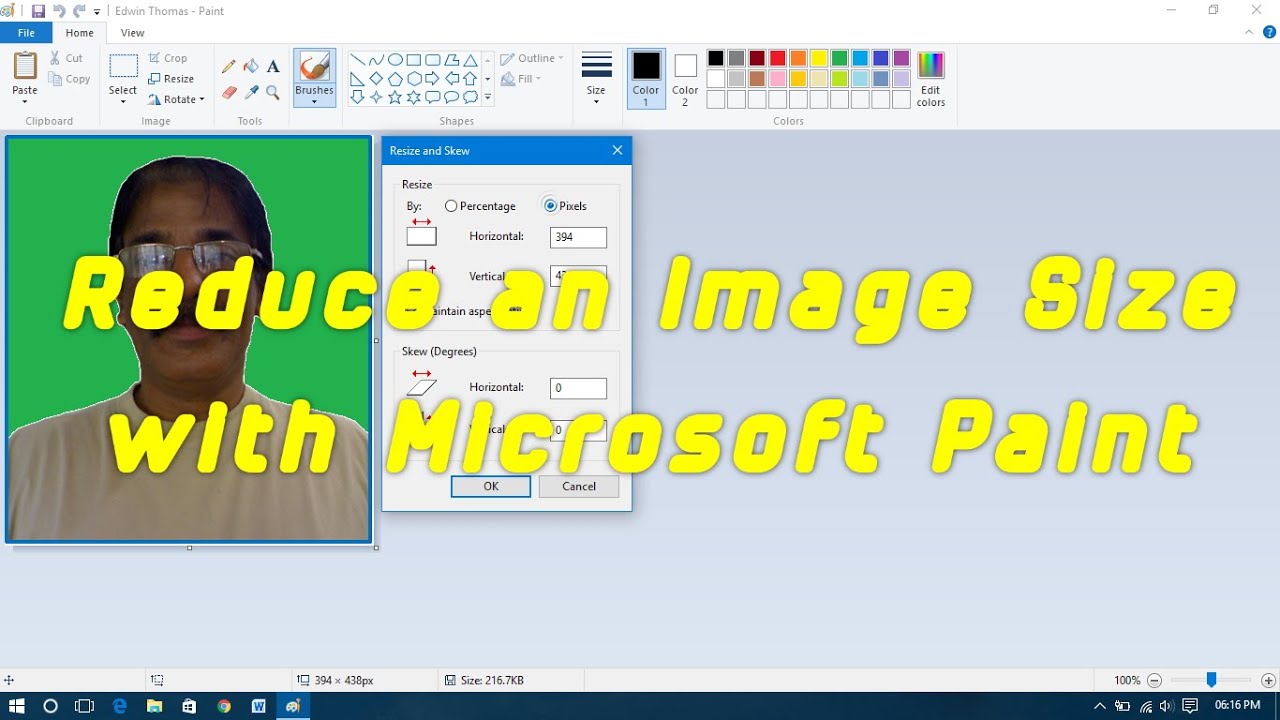Screen dimensions: 1280x720
Task: Choose the Diamond shape
Action: click(376, 79)
